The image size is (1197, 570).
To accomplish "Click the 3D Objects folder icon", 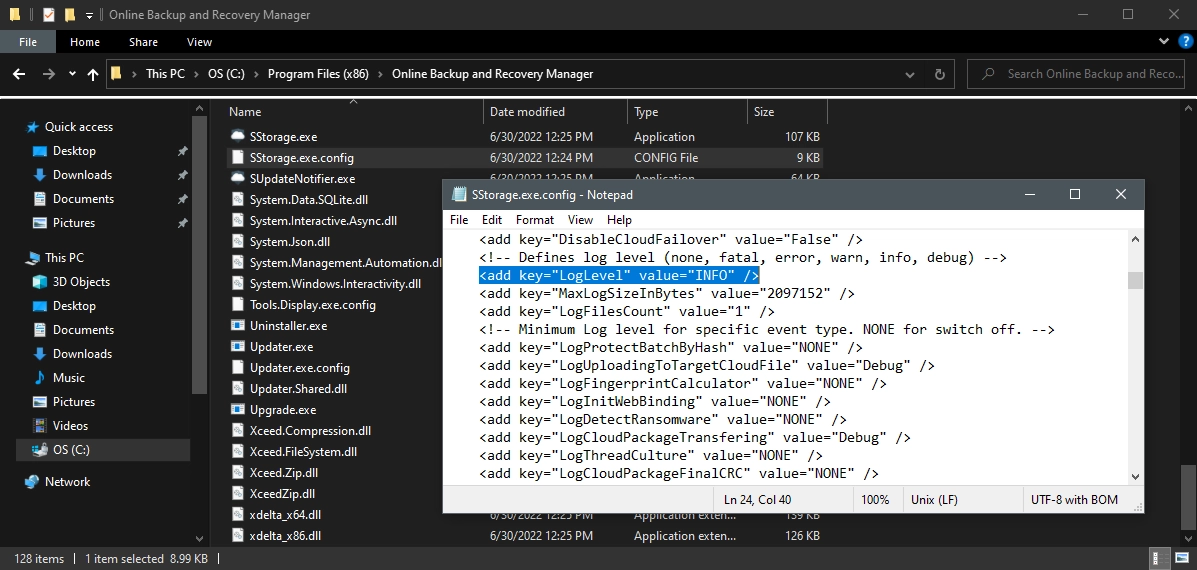I will [x=40, y=282].
